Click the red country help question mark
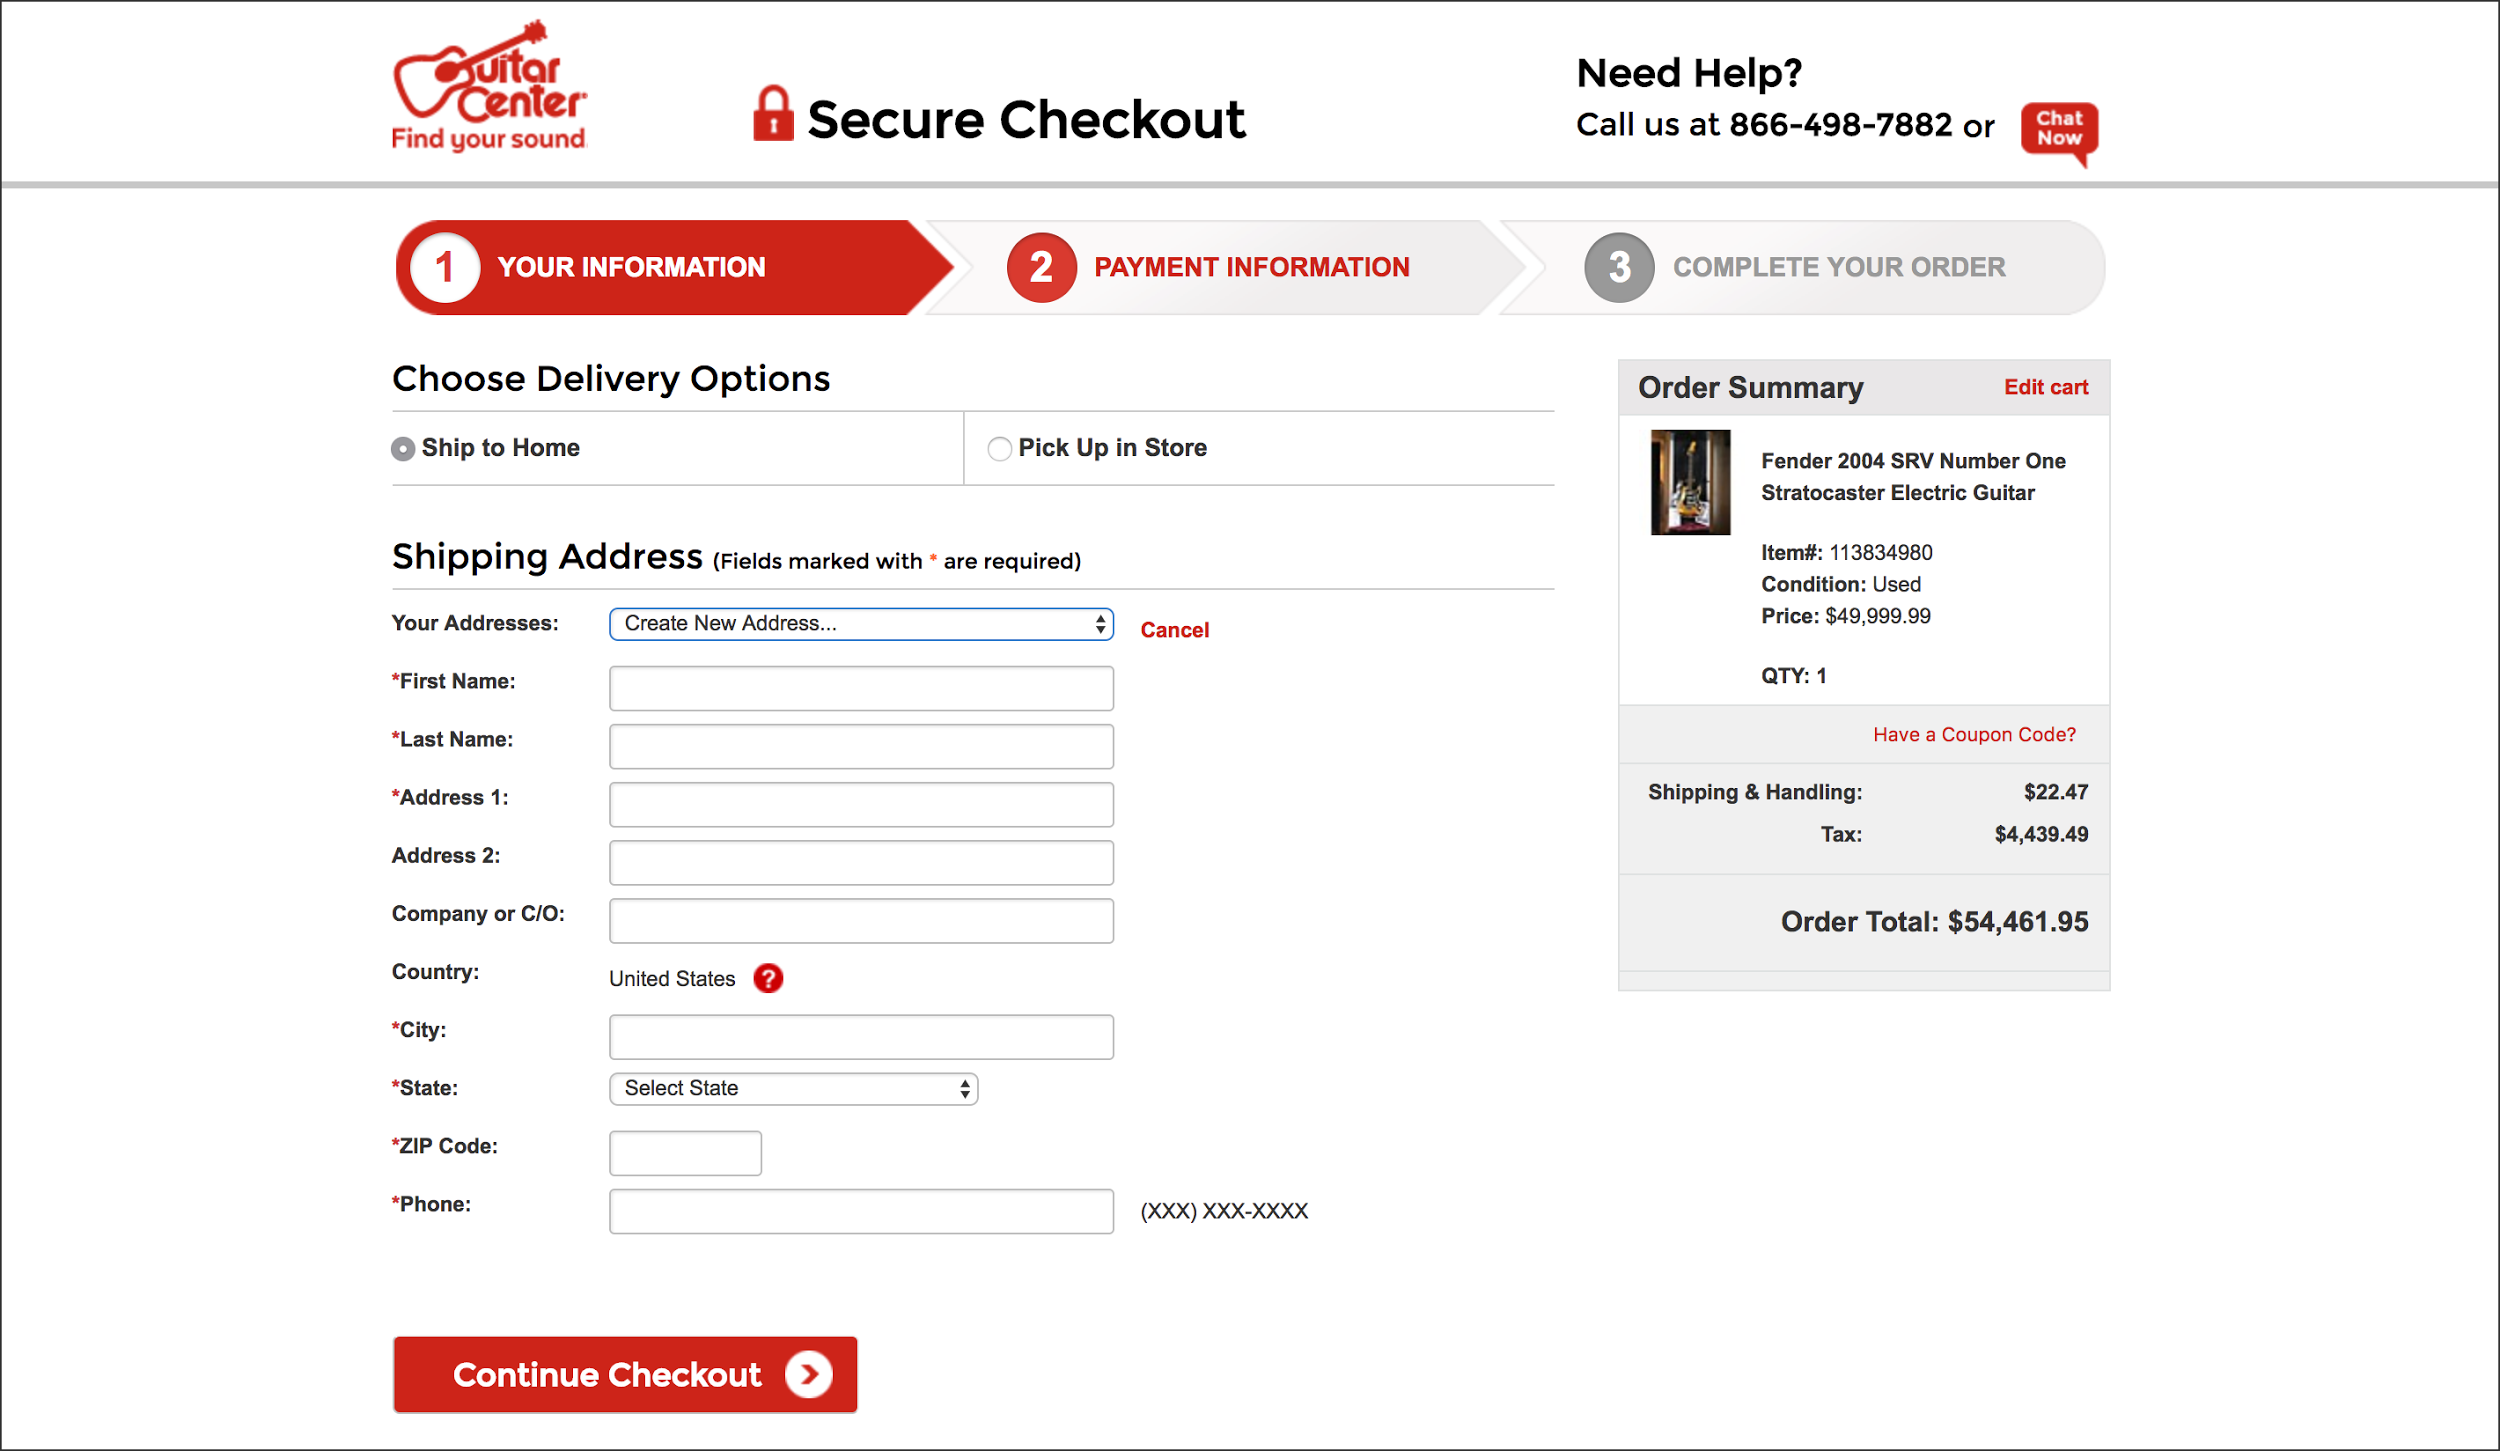Image resolution: width=2500 pixels, height=1451 pixels. [768, 978]
